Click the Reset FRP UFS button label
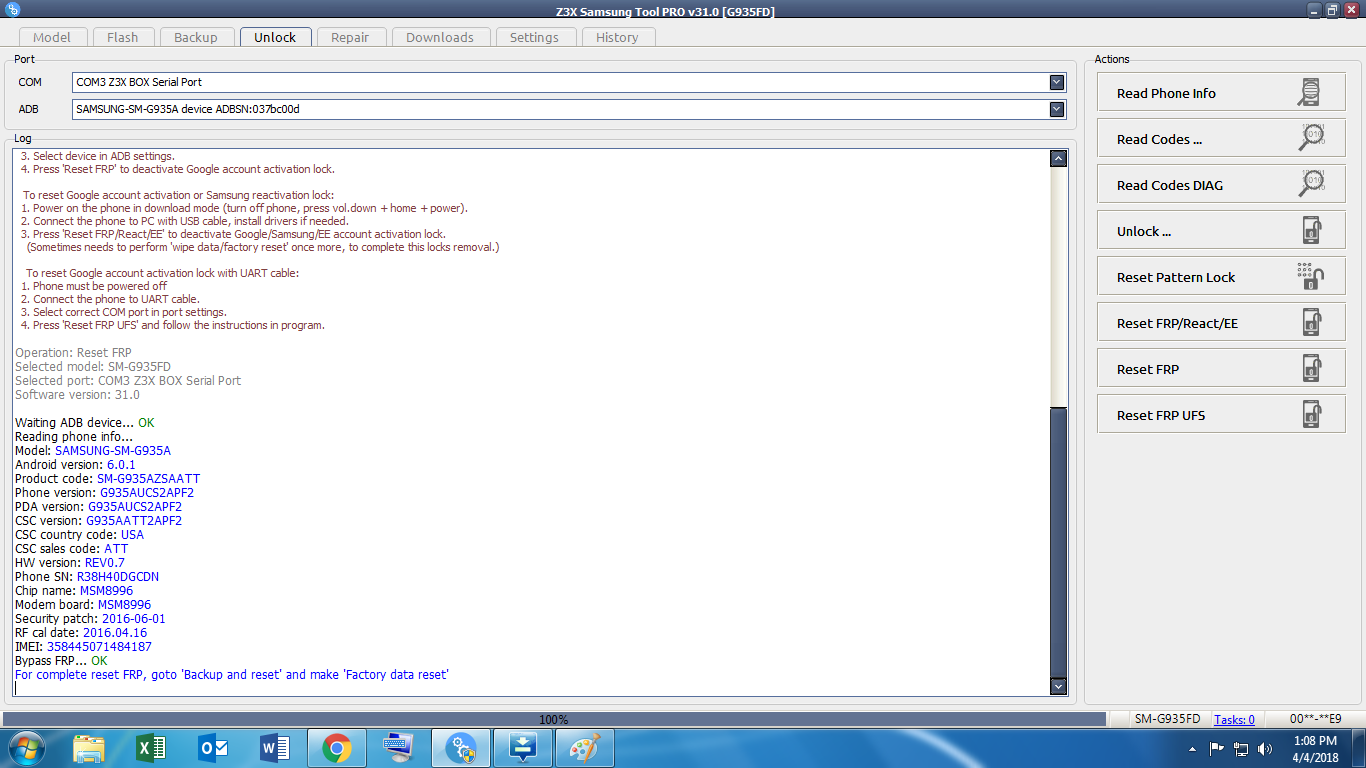This screenshot has width=1366, height=768. point(1161,416)
